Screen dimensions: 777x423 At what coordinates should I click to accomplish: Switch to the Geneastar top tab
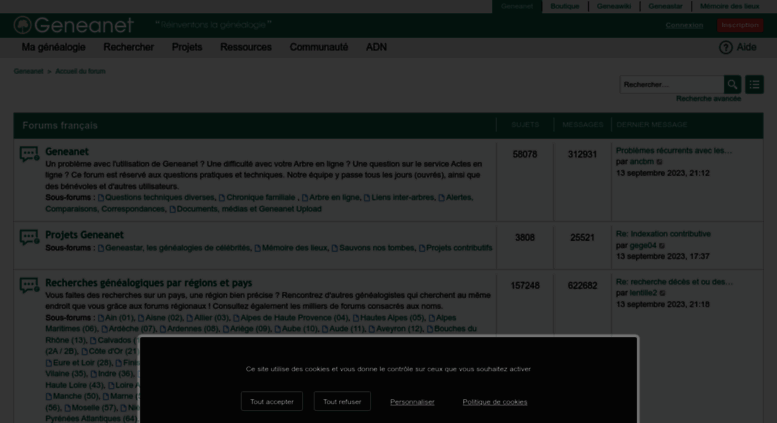click(665, 6)
